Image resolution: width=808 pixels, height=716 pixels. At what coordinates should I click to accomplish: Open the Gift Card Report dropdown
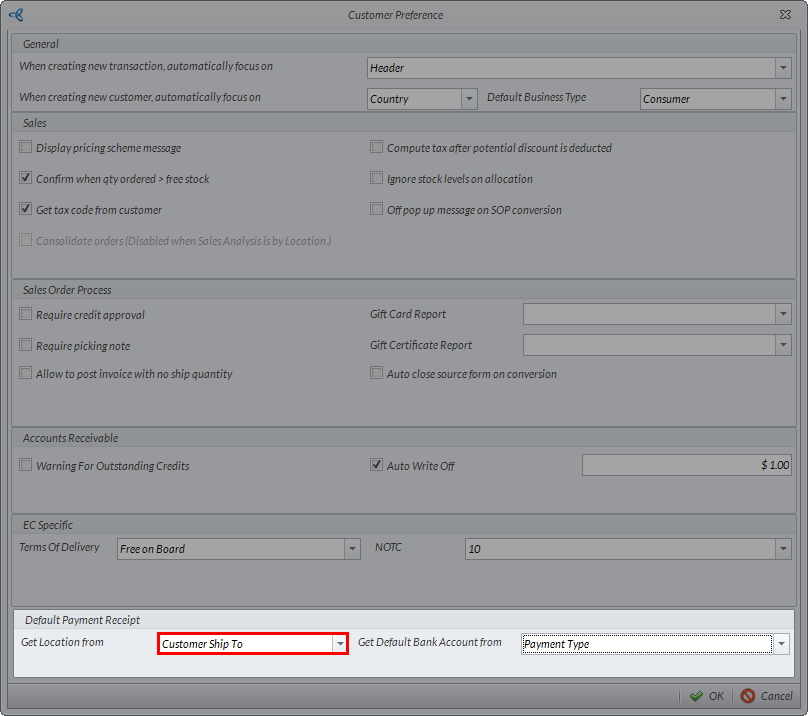click(783, 314)
